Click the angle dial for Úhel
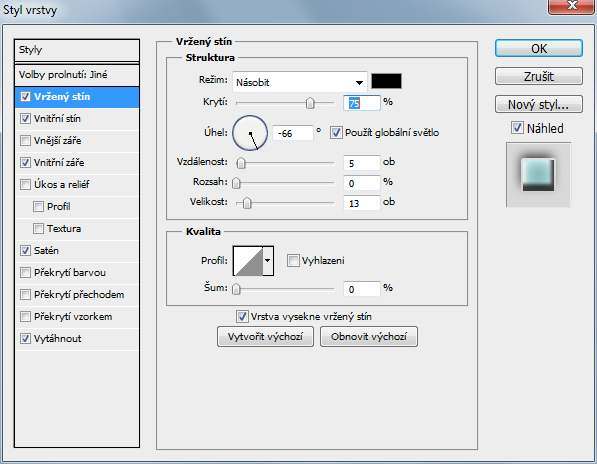Viewport: 597px width, 464px height. [250, 133]
